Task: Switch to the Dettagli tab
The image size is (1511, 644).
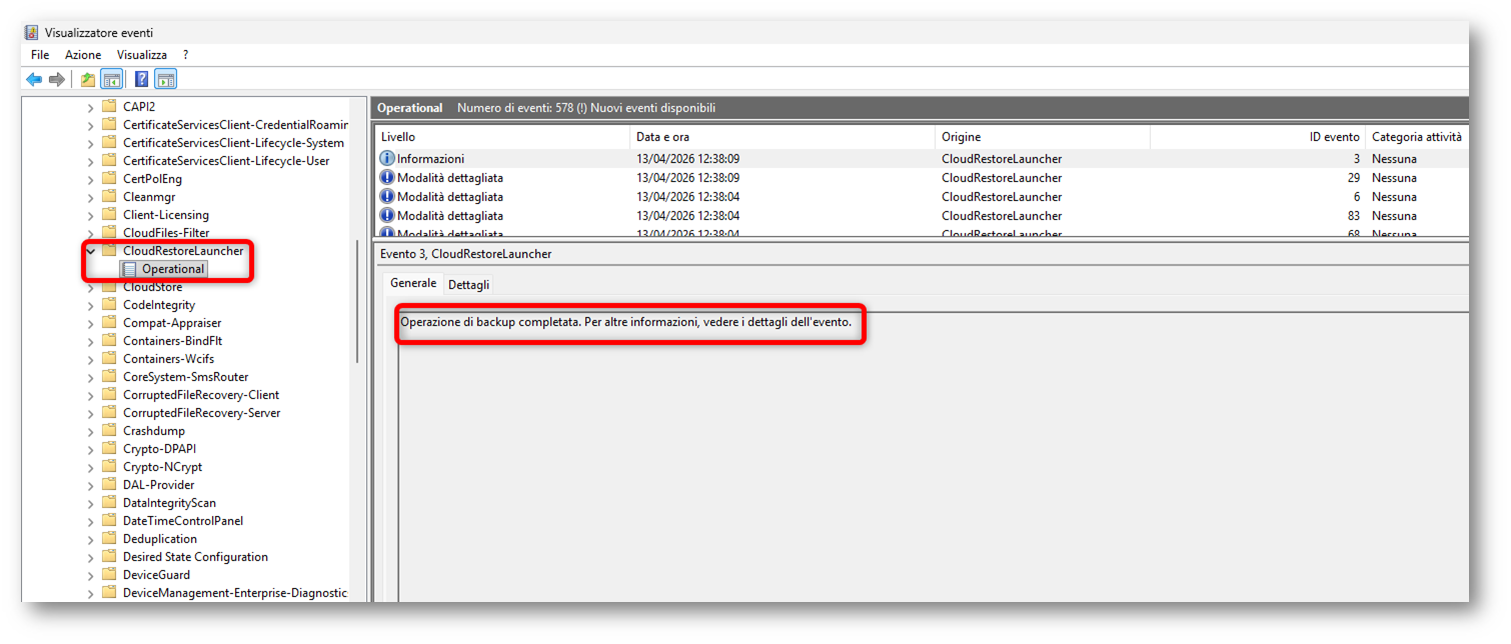Action: click(468, 285)
